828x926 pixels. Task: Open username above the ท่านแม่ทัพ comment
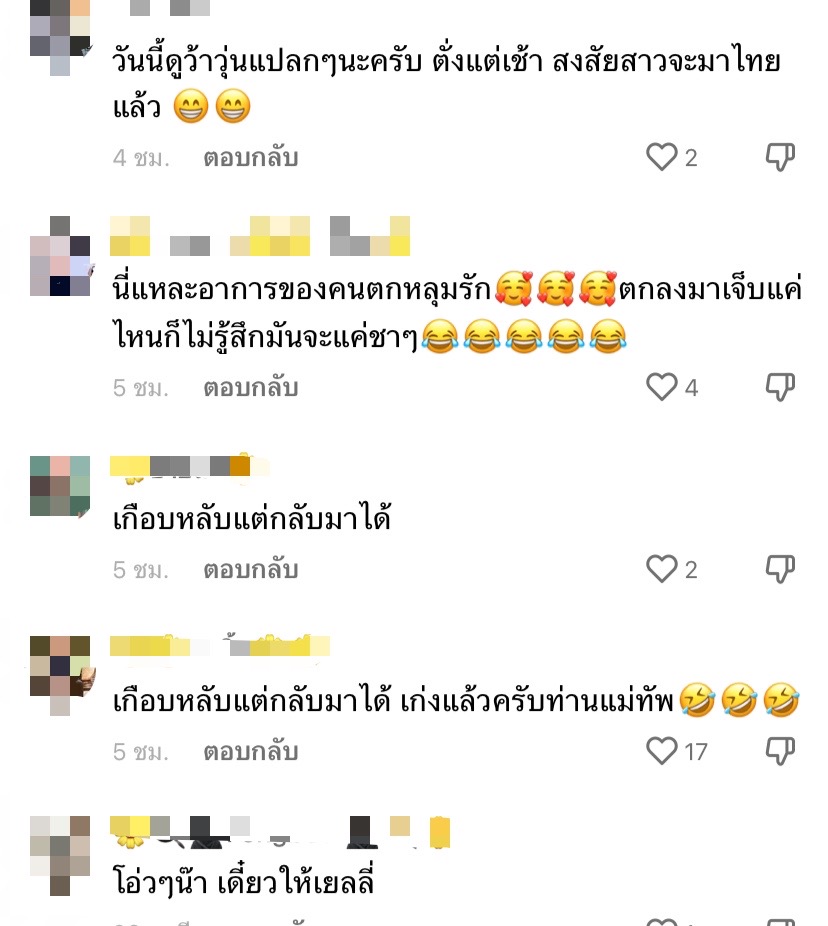pos(220,645)
